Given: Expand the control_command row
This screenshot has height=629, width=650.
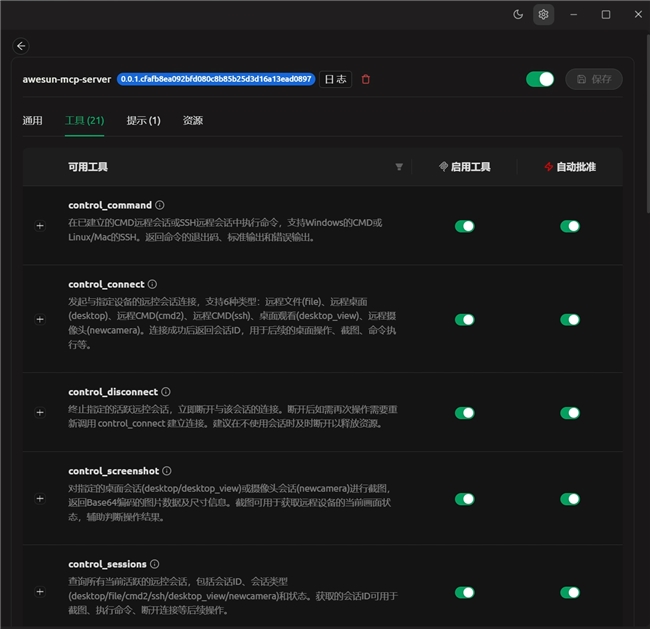Looking at the screenshot, I should pyautogui.click(x=40, y=226).
